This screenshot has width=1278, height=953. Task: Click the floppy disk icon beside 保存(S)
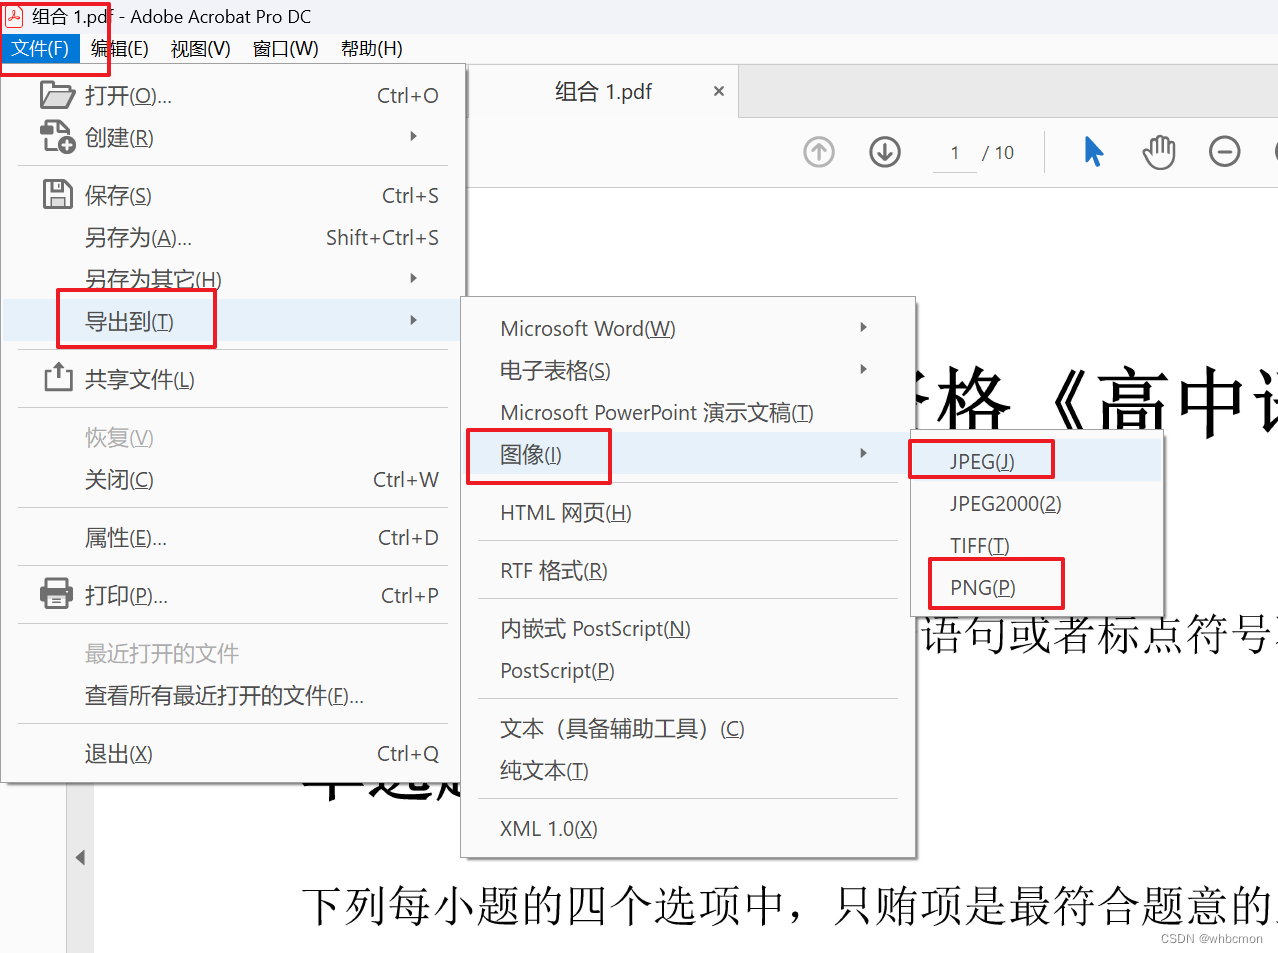click(58, 194)
